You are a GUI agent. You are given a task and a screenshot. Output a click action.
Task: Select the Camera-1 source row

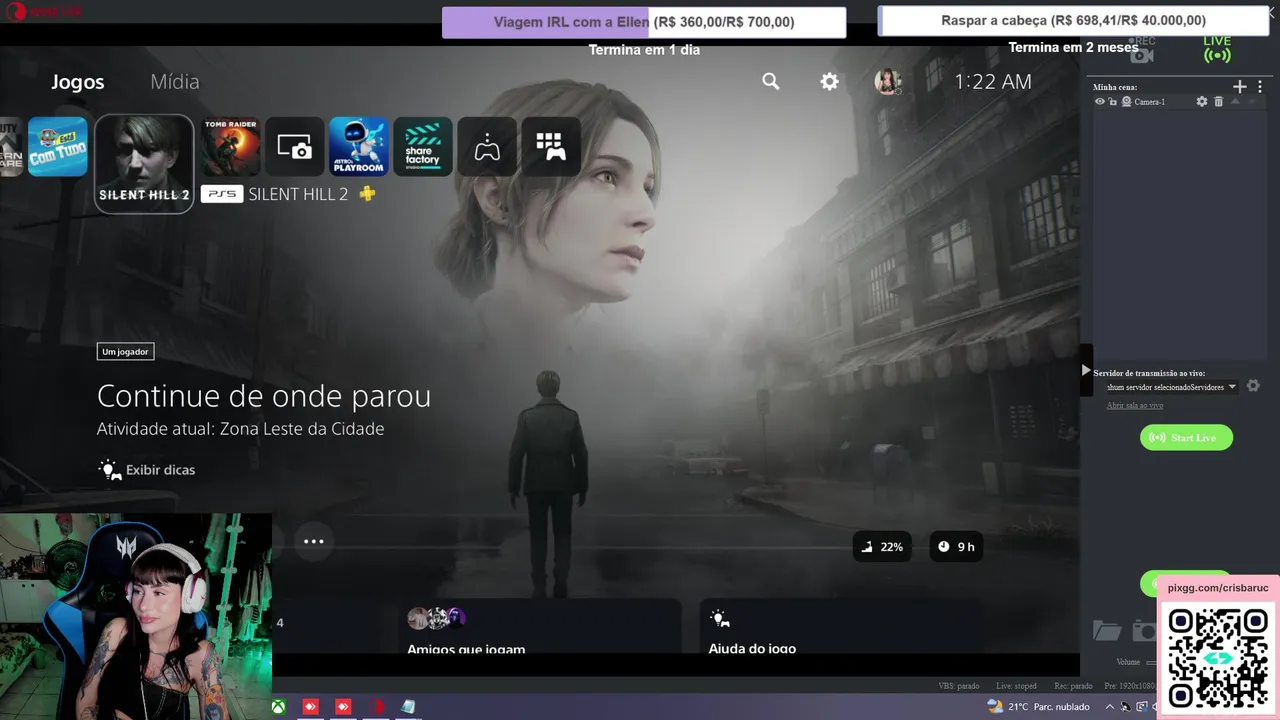click(1179, 102)
